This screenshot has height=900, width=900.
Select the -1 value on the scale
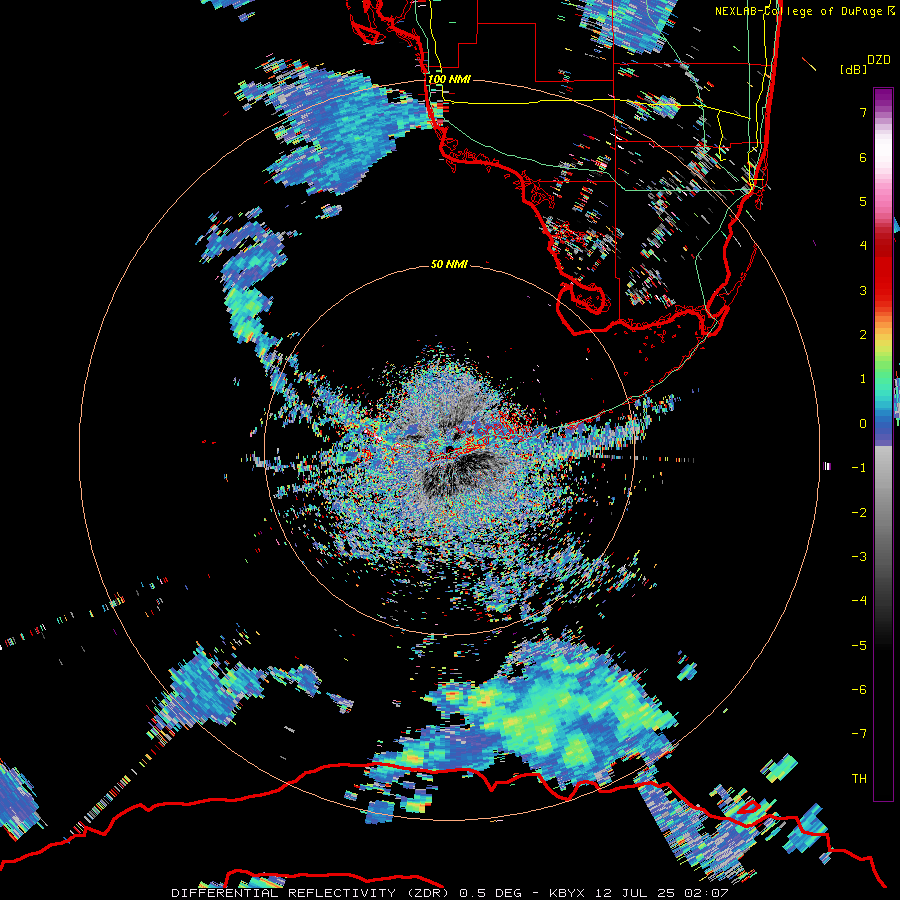coord(859,468)
